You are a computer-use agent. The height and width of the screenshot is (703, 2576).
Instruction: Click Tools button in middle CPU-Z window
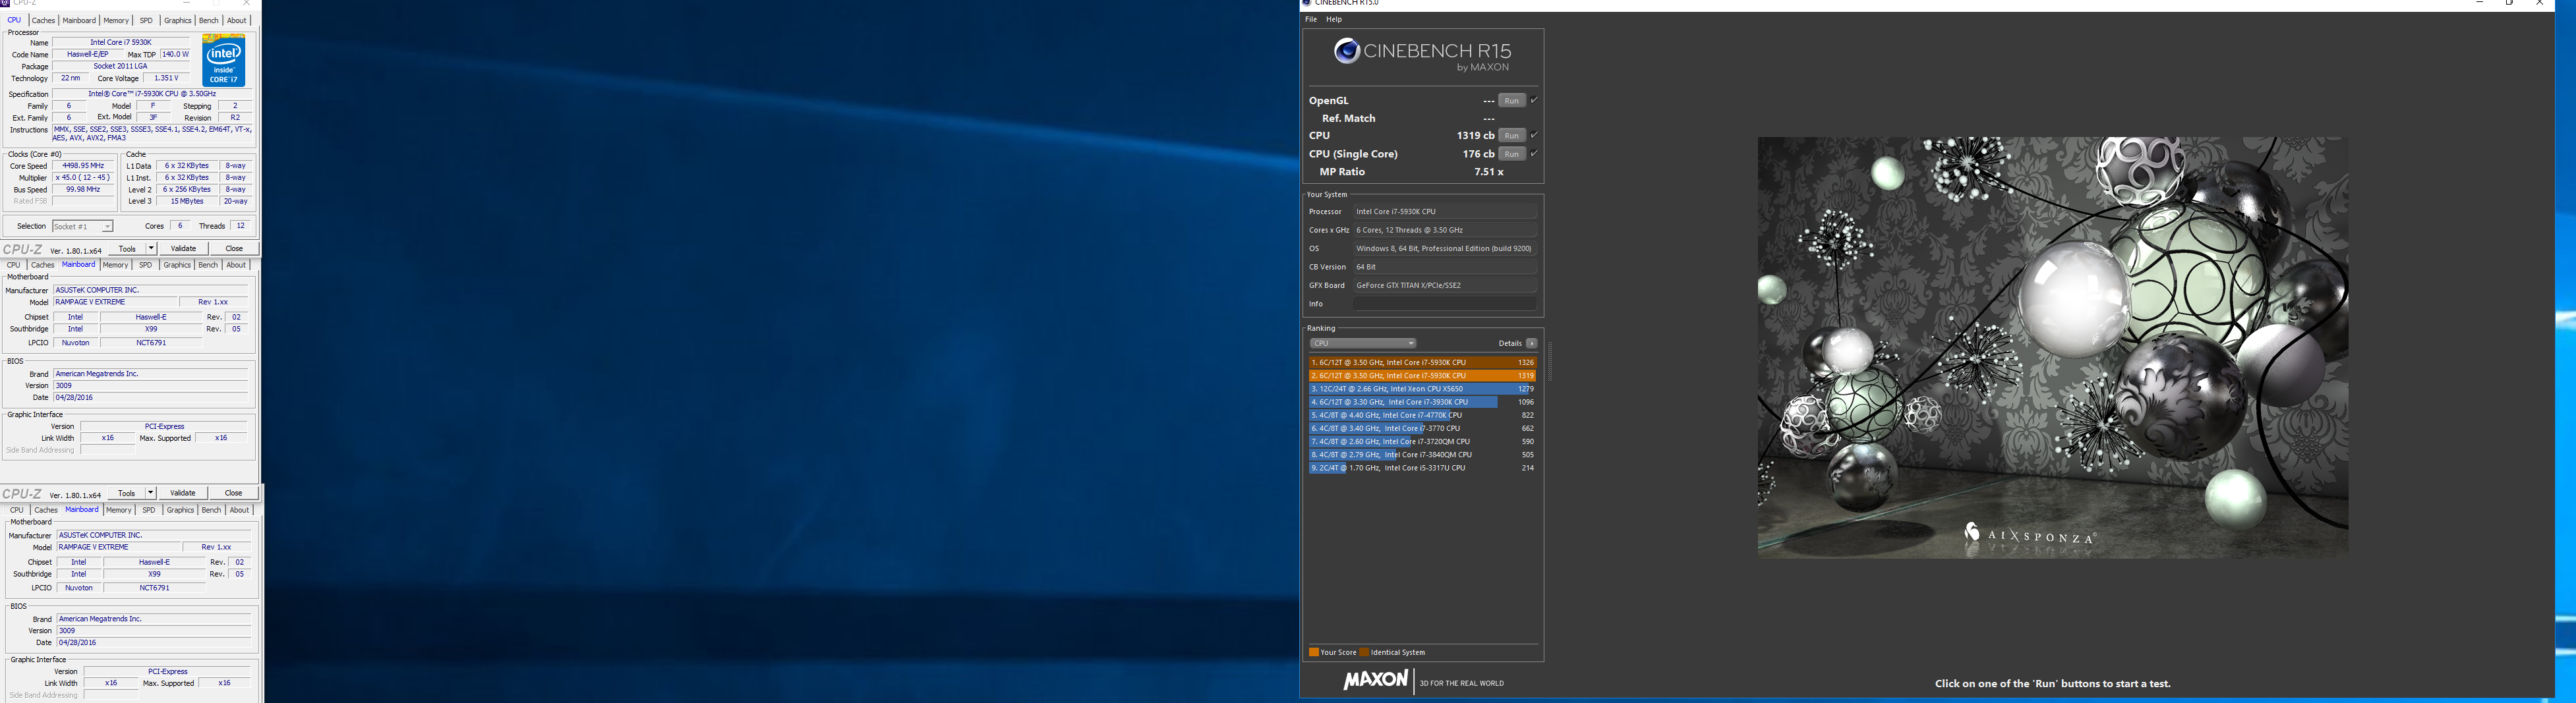pyautogui.click(x=127, y=493)
